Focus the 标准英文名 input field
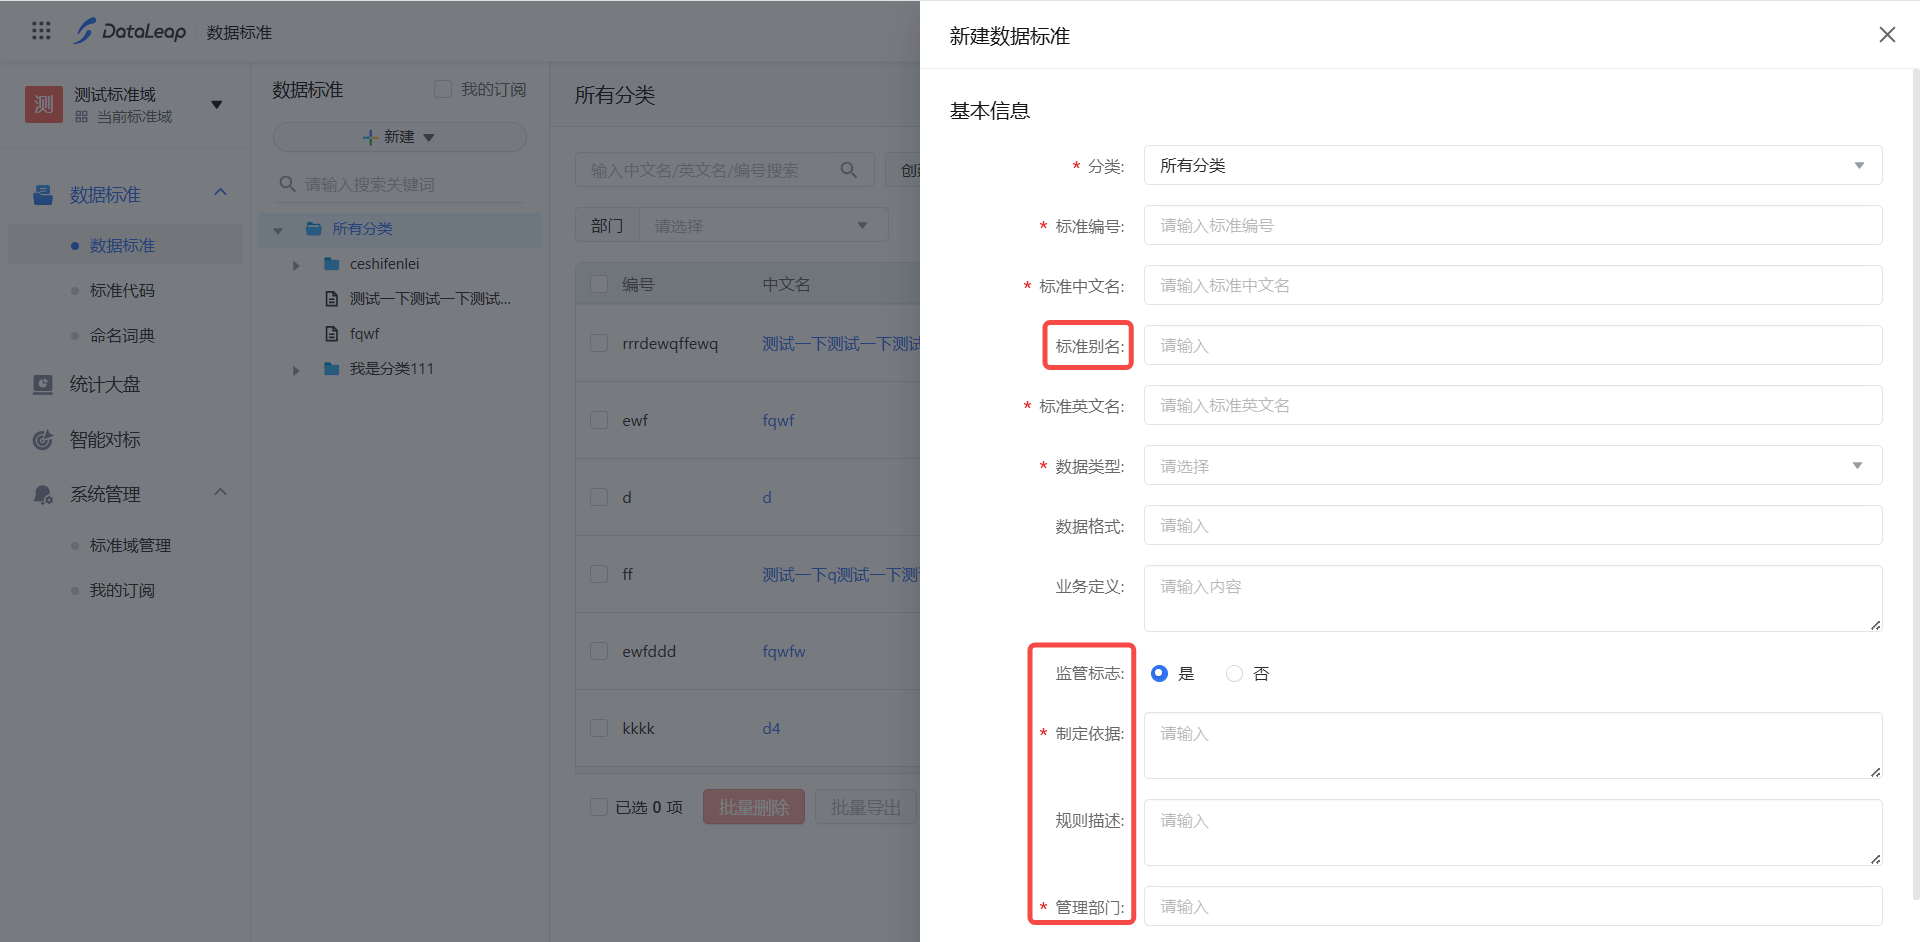The width and height of the screenshot is (1920, 942). tap(1513, 405)
